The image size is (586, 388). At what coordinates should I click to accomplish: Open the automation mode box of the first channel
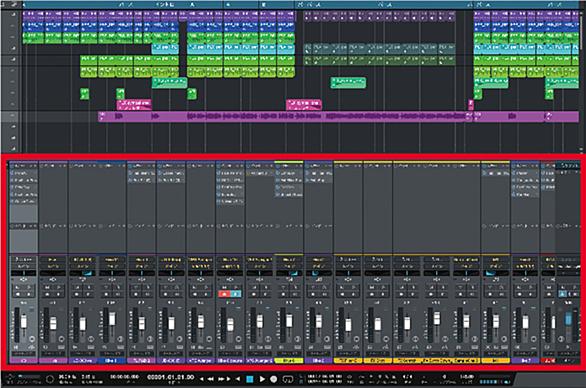pyautogui.click(x=24, y=353)
